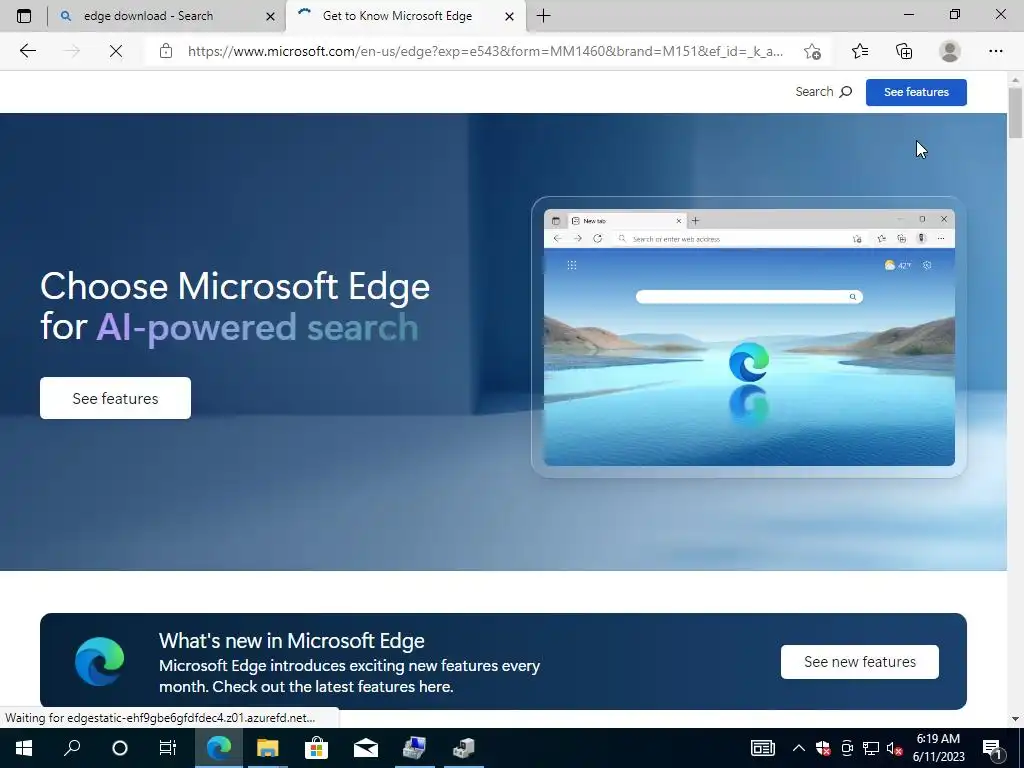Click blue 'See features' header button
Image resolution: width=1024 pixels, height=768 pixels.
coord(916,92)
